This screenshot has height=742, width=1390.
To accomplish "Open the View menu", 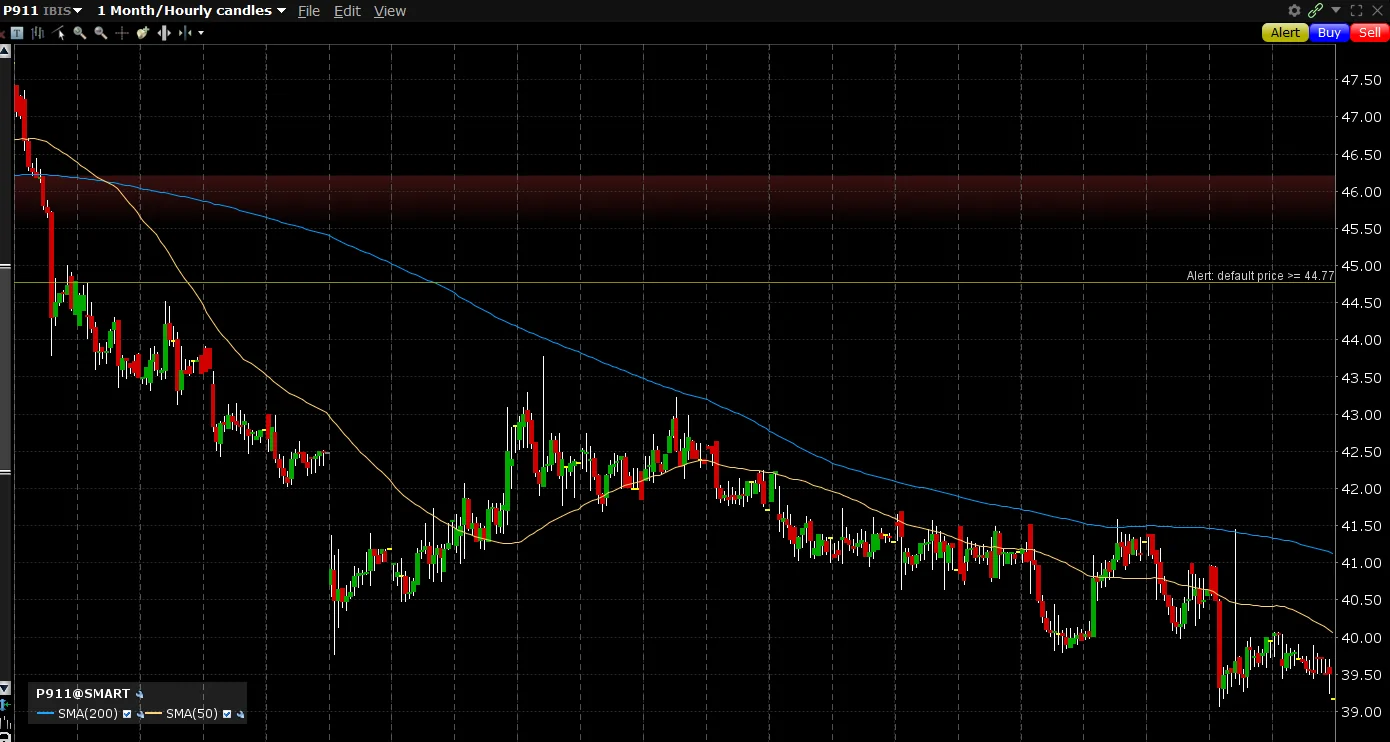I will (x=390, y=11).
